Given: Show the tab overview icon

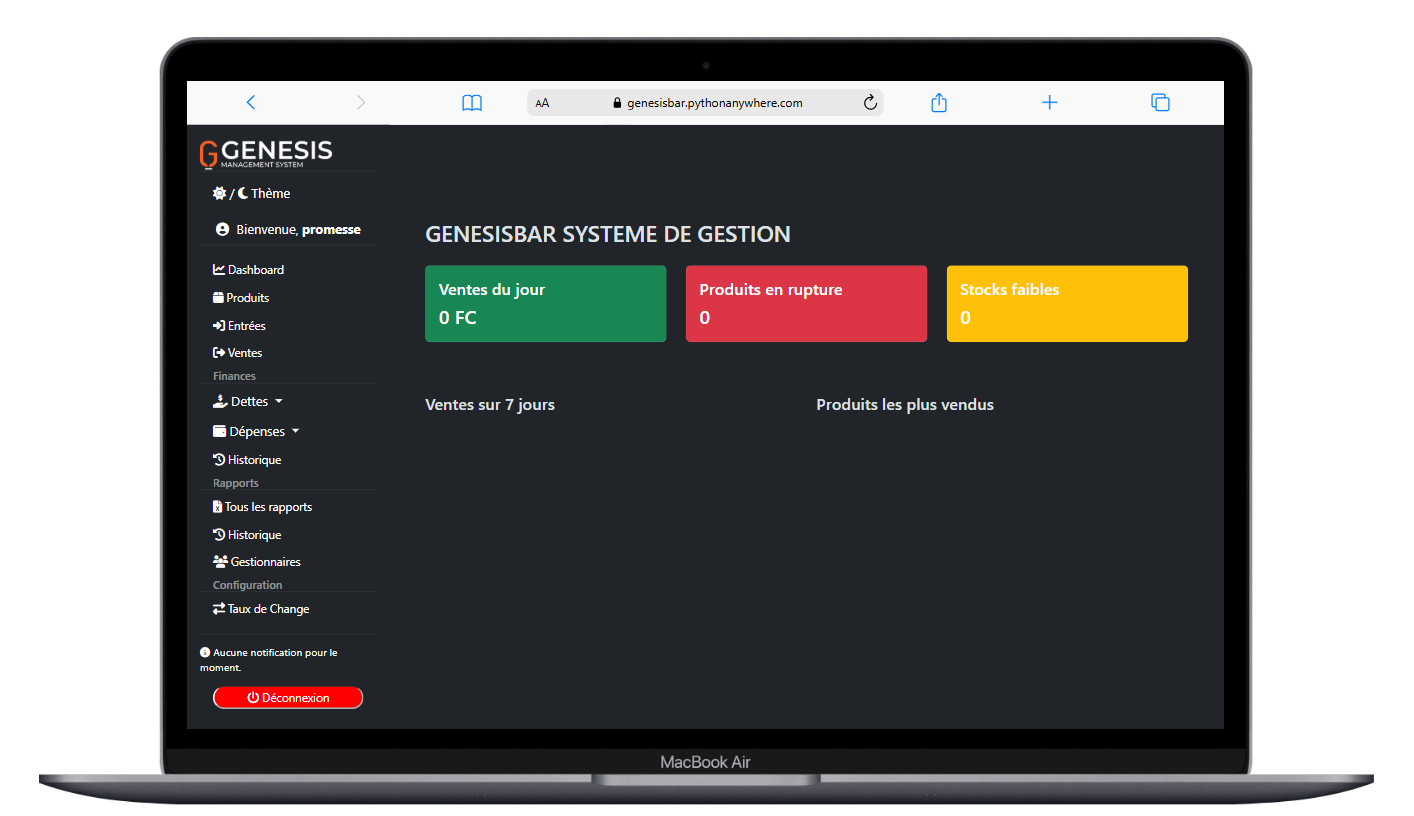Looking at the screenshot, I should coord(1160,102).
